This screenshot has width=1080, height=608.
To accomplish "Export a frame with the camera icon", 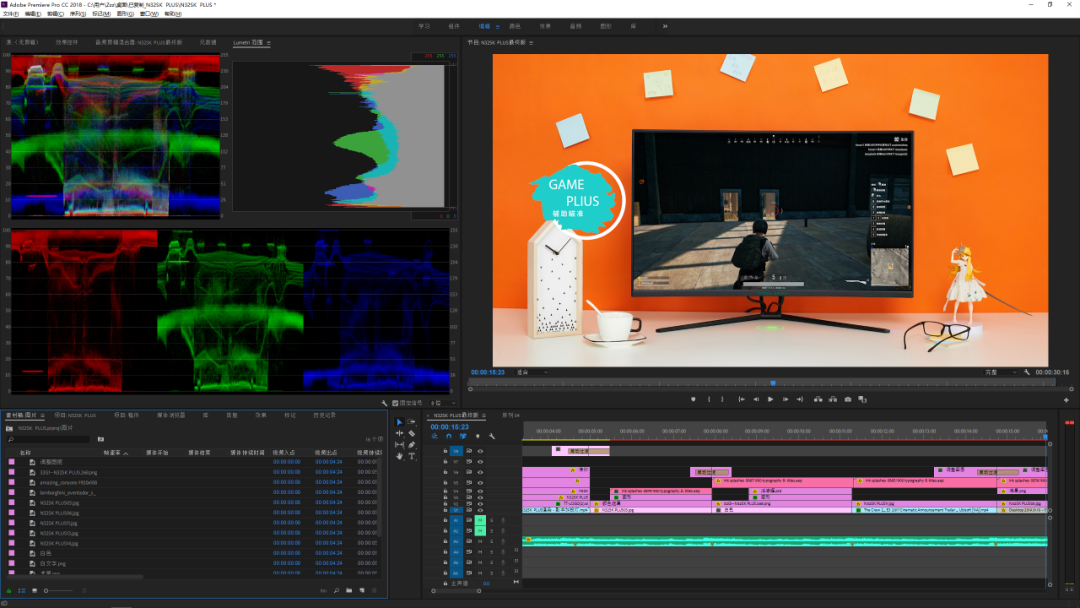I will (x=848, y=399).
